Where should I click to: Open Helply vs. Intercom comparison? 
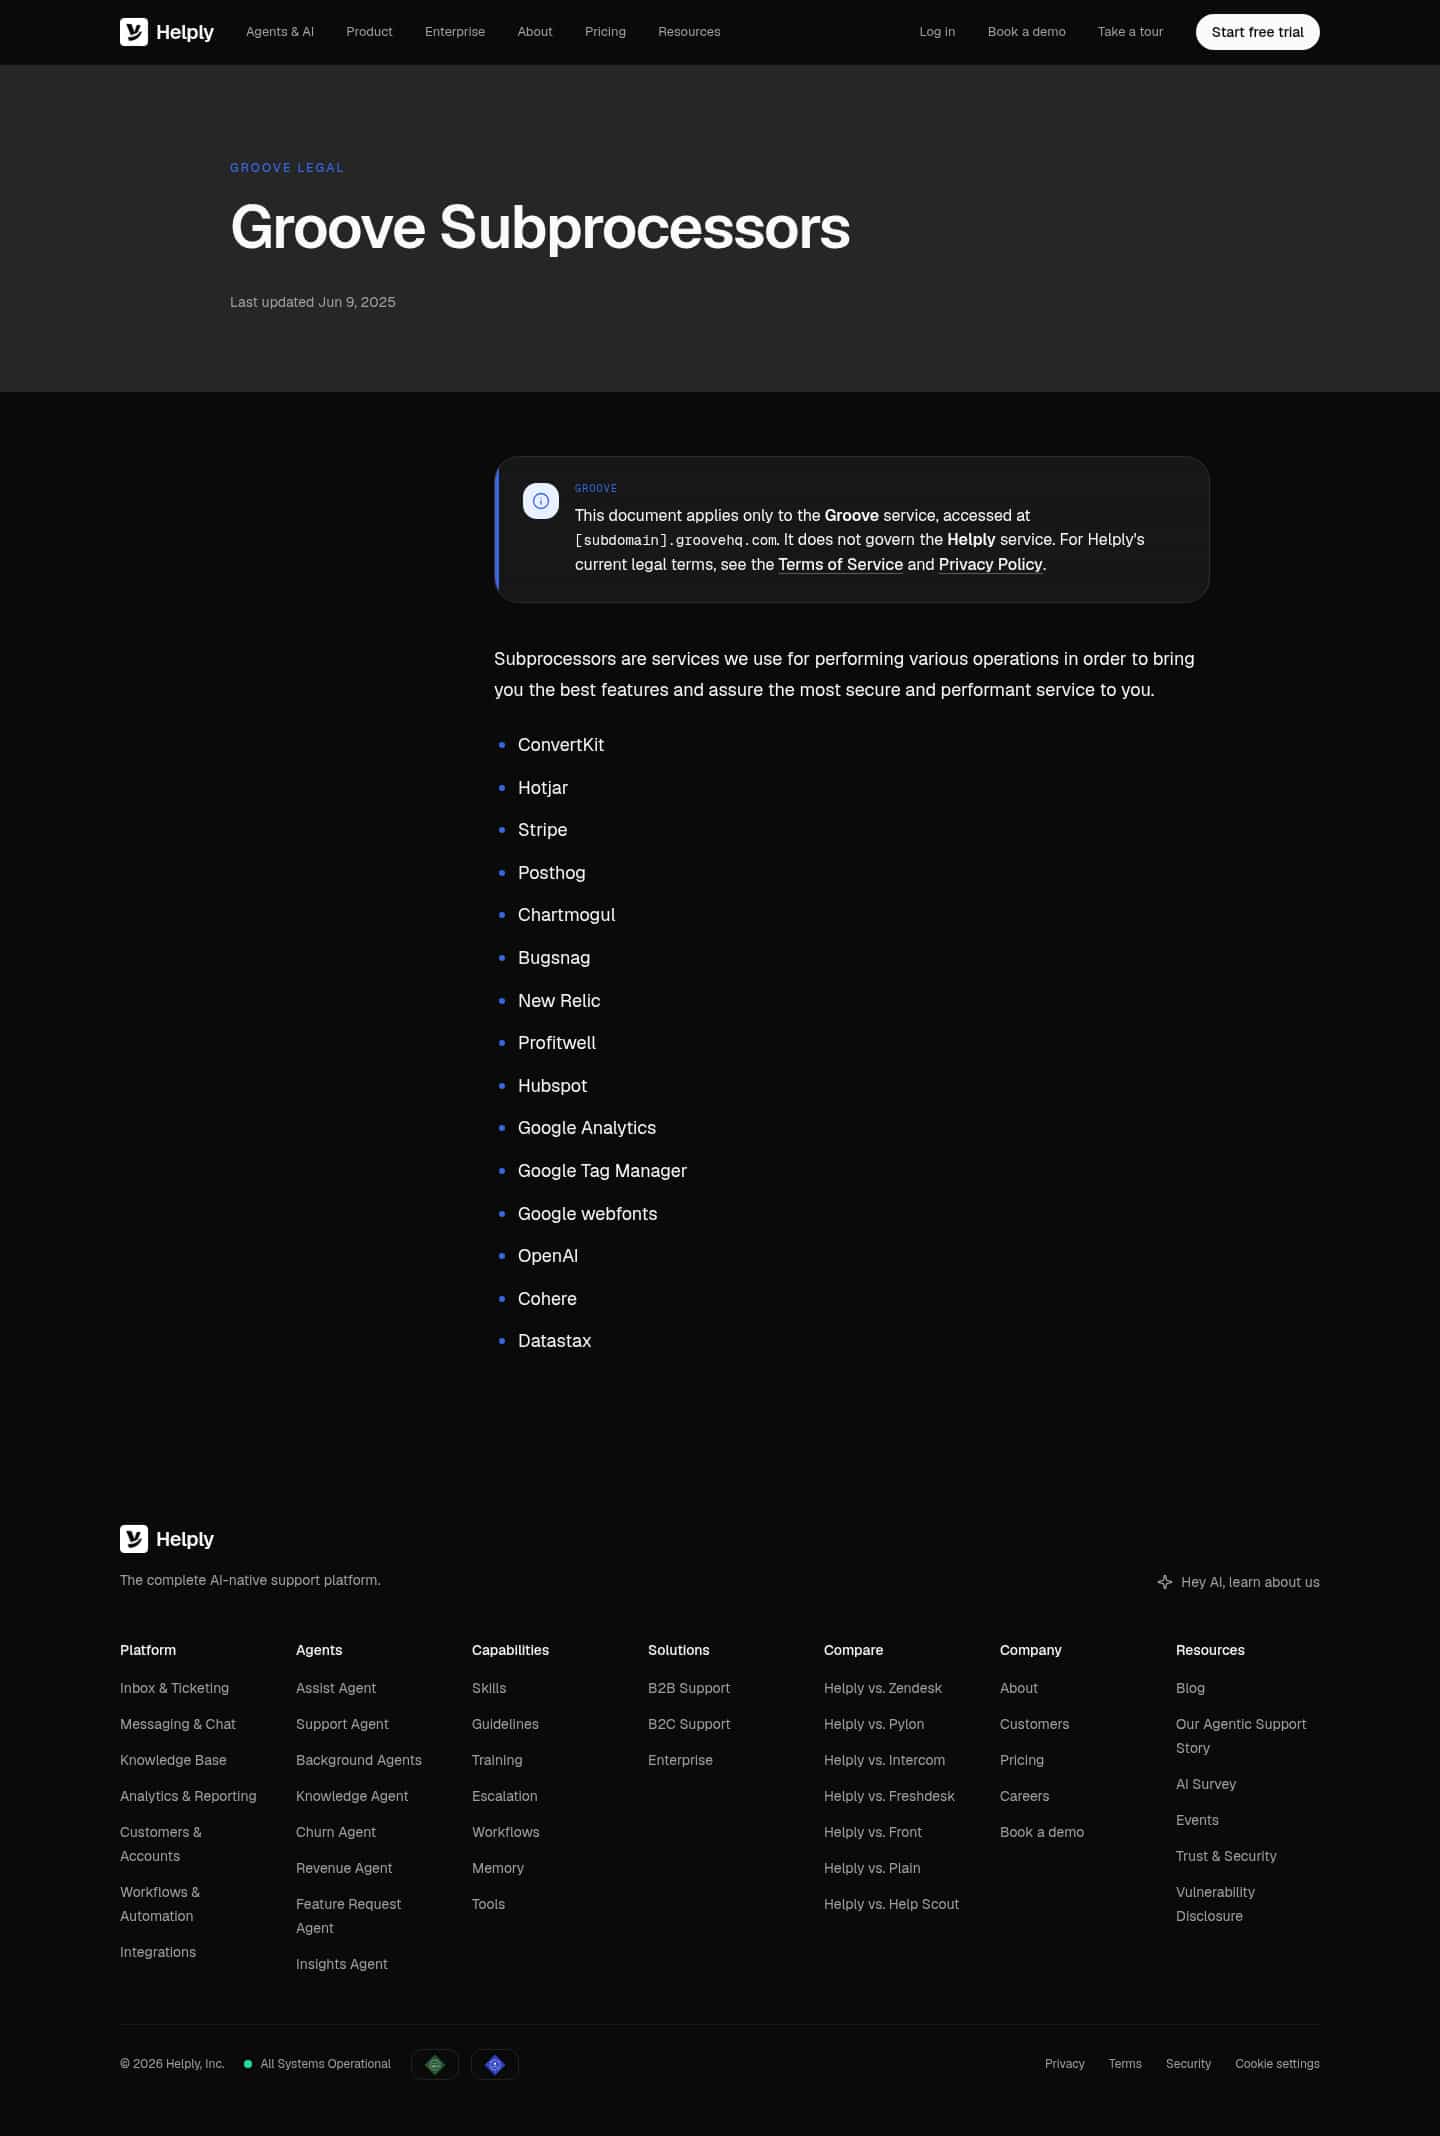[x=884, y=1760]
